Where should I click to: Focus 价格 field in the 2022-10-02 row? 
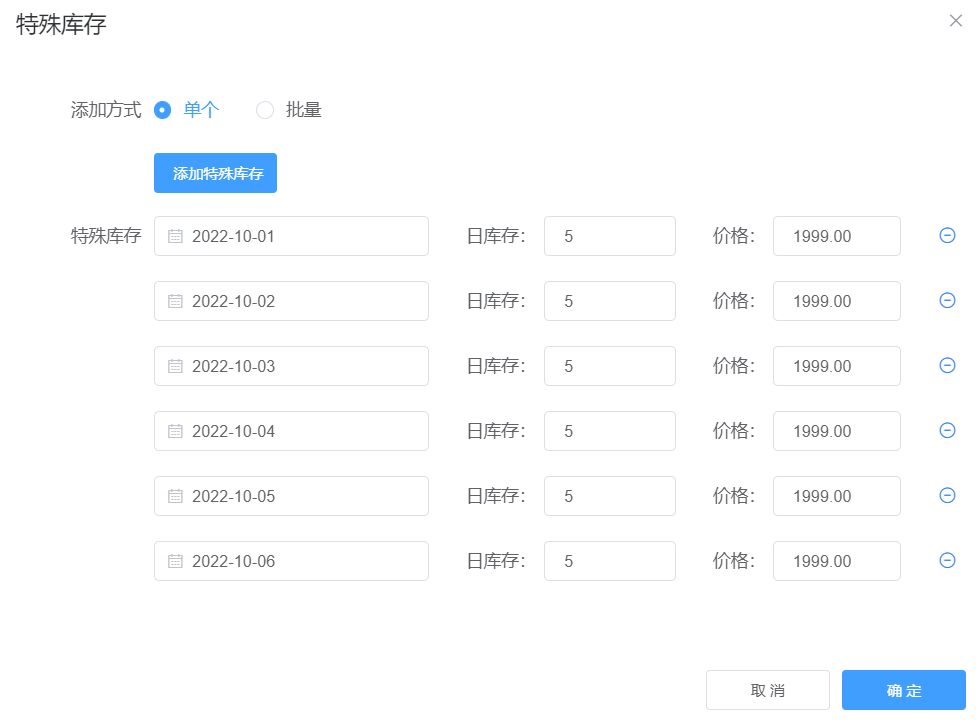tap(837, 301)
